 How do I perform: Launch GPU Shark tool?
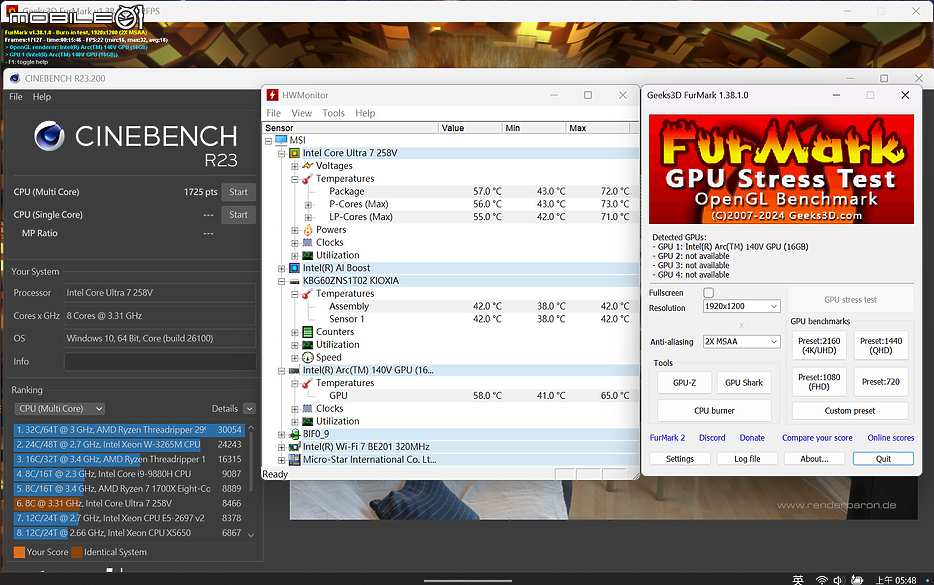pos(744,382)
